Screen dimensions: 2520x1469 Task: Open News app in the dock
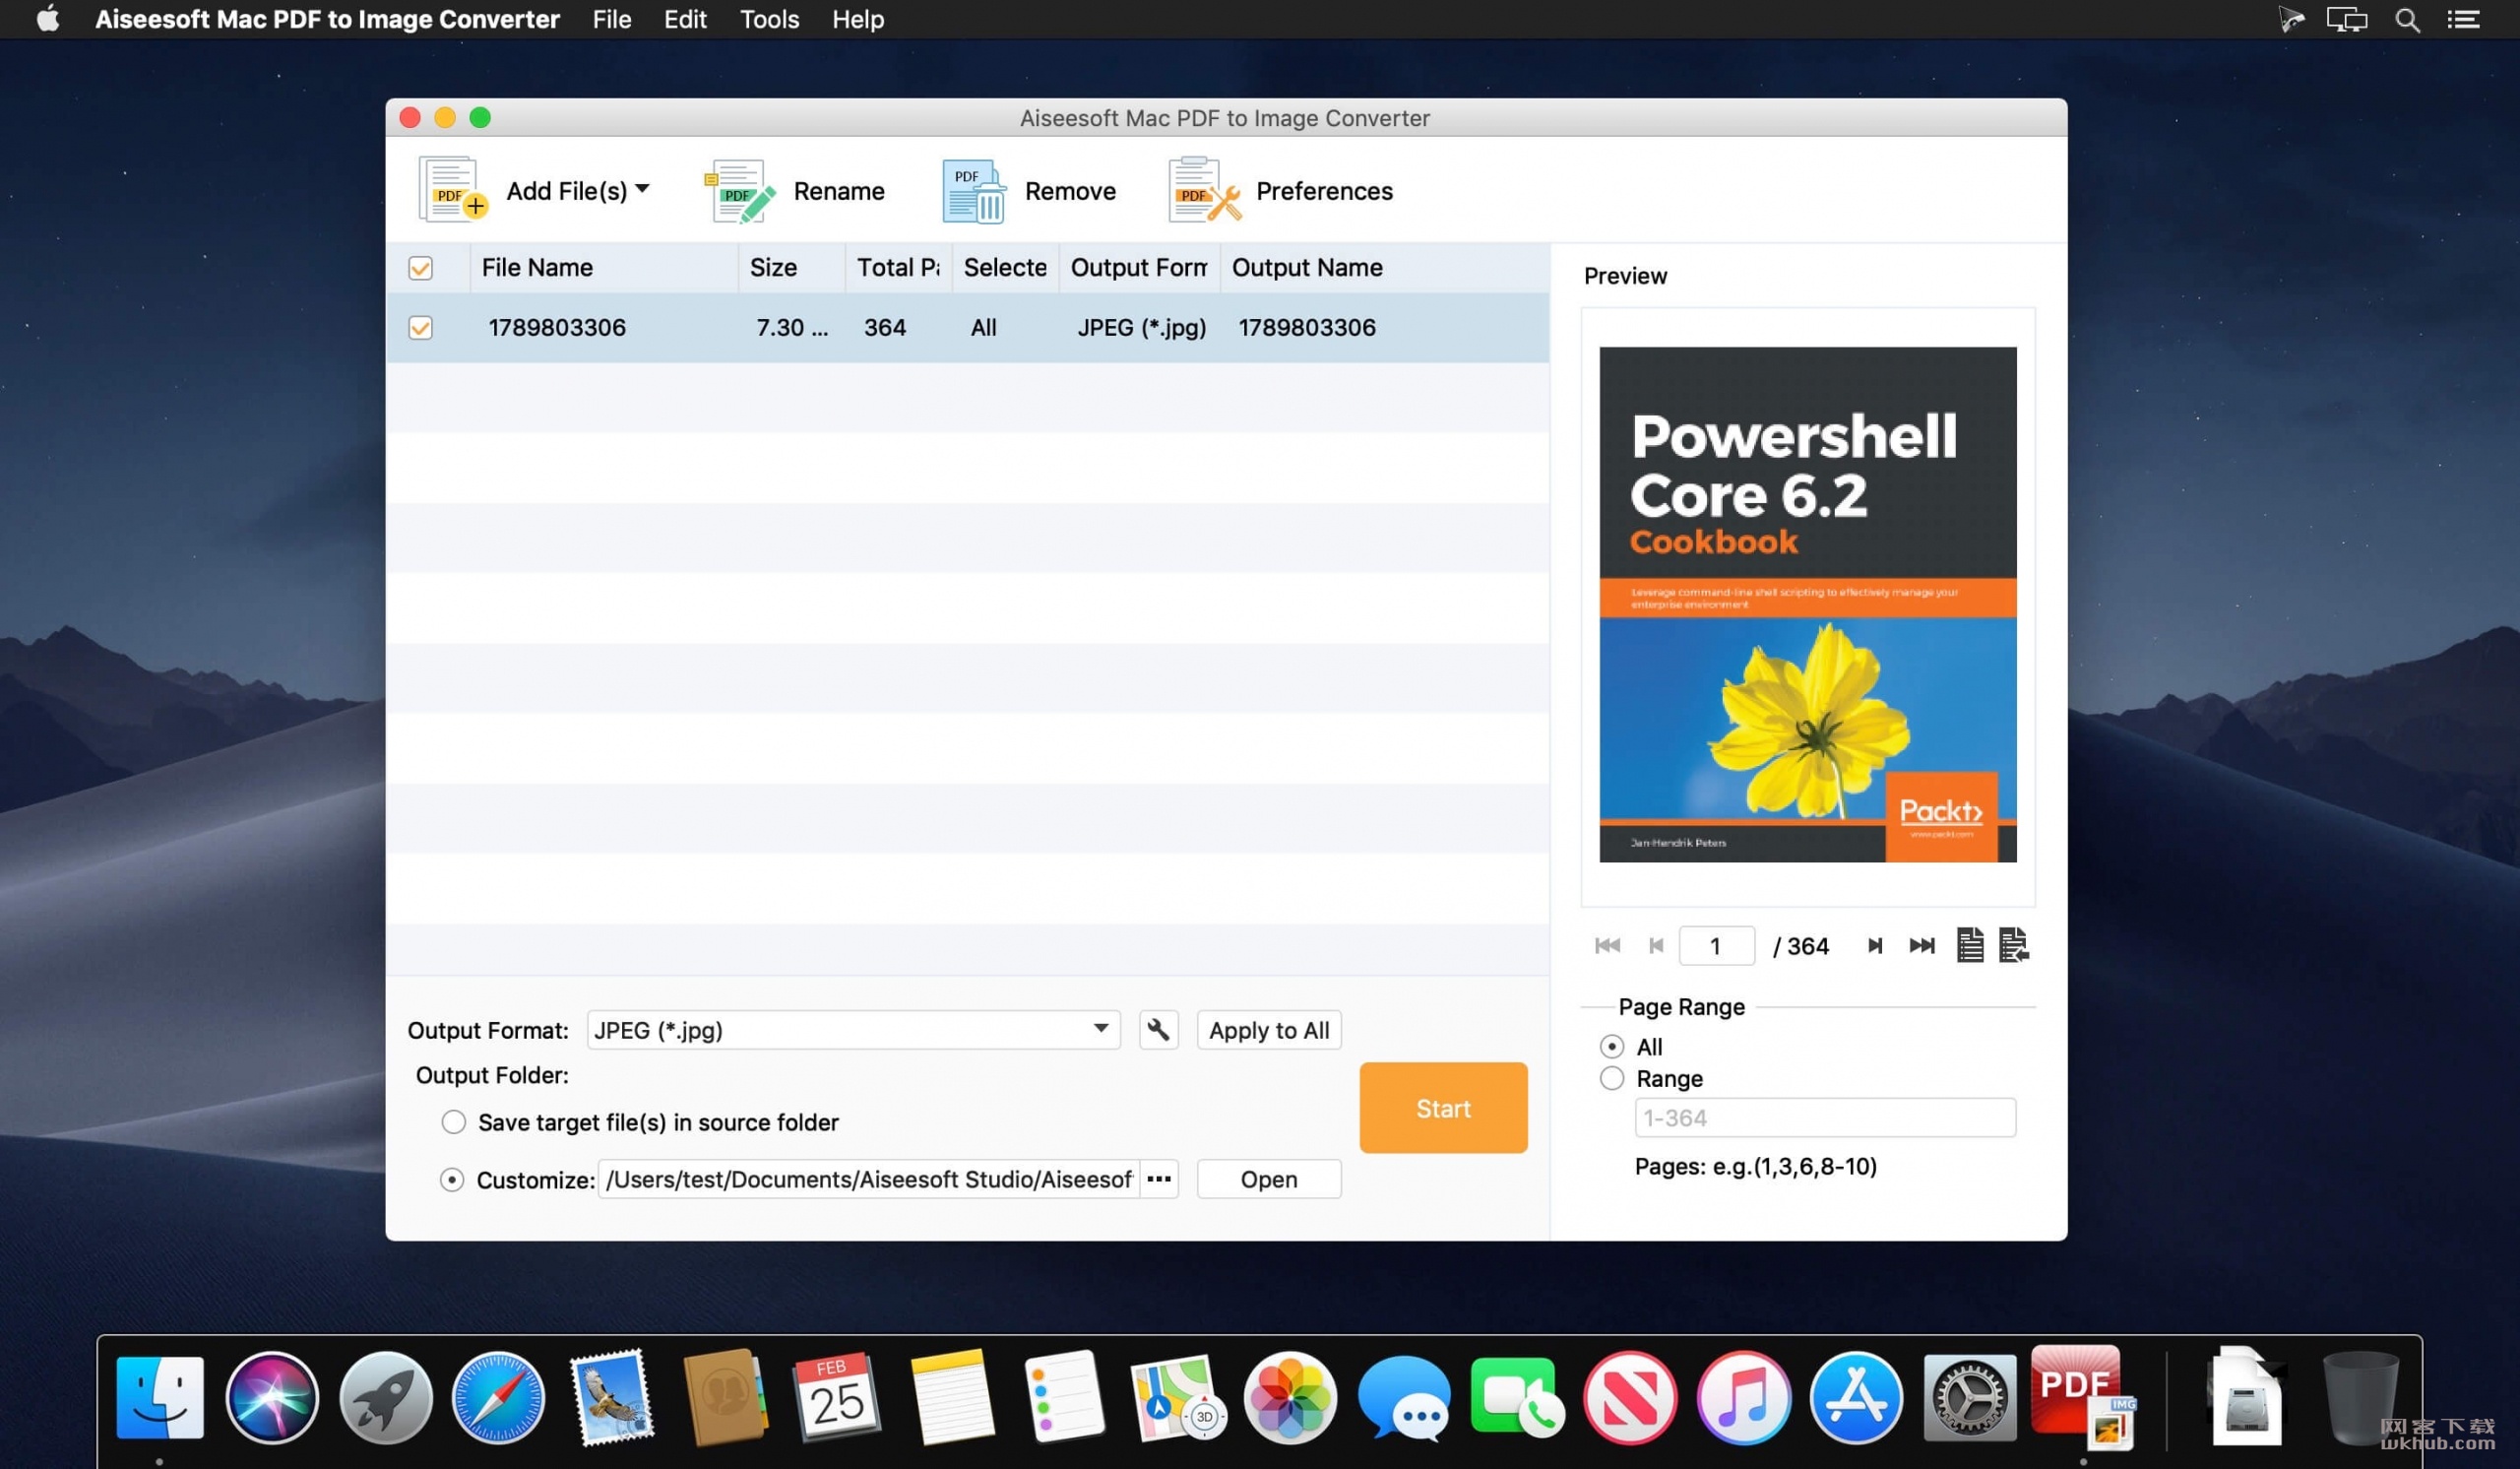click(1629, 1397)
